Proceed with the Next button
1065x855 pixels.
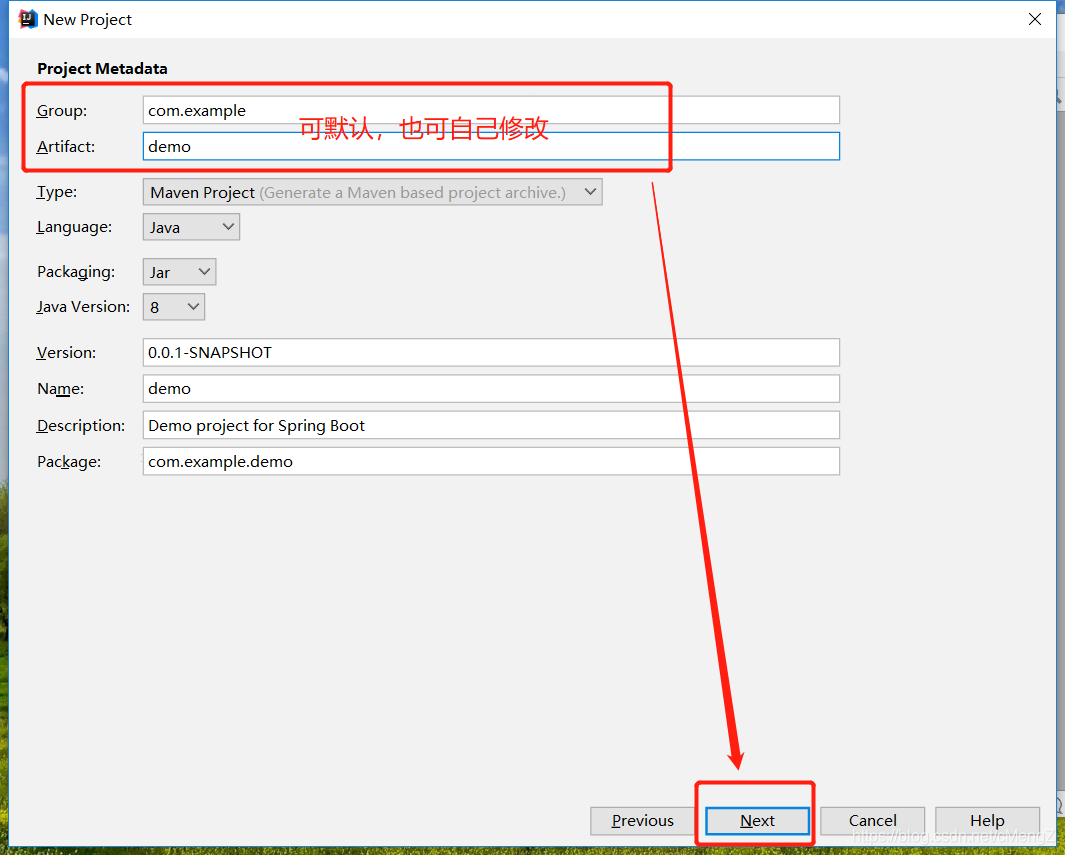pyautogui.click(x=757, y=820)
